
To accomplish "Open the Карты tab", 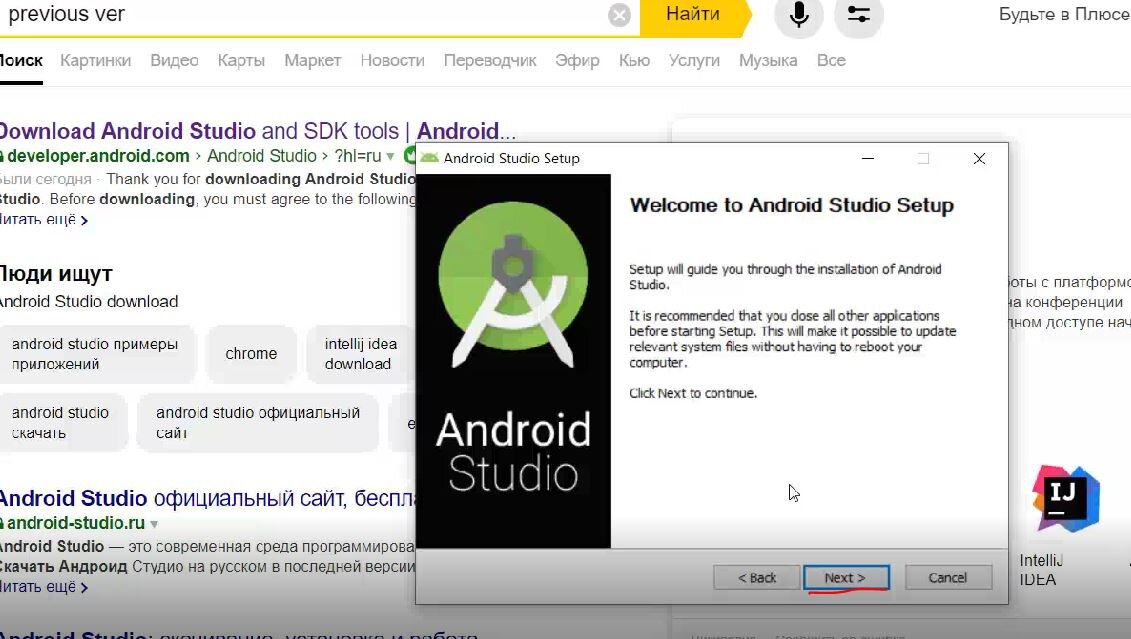I will [241, 61].
